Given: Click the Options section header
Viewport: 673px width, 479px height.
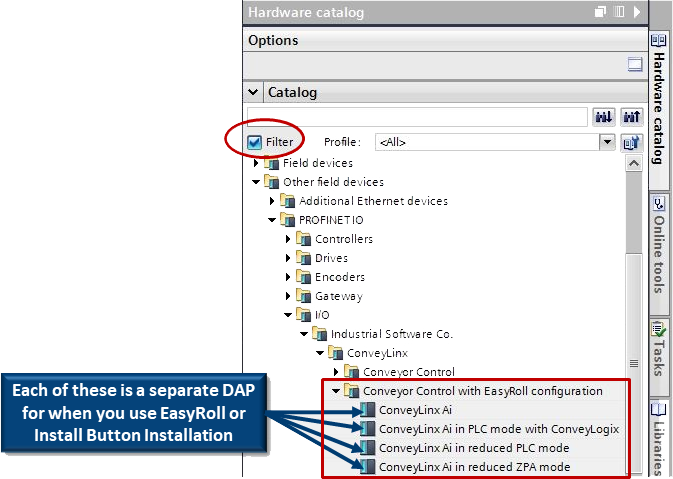Looking at the screenshot, I should [446, 40].
